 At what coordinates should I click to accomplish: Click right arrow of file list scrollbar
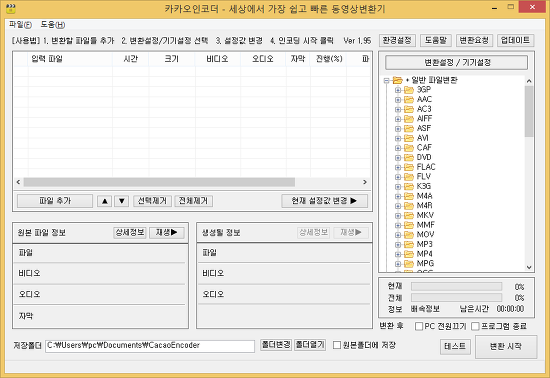(365, 182)
